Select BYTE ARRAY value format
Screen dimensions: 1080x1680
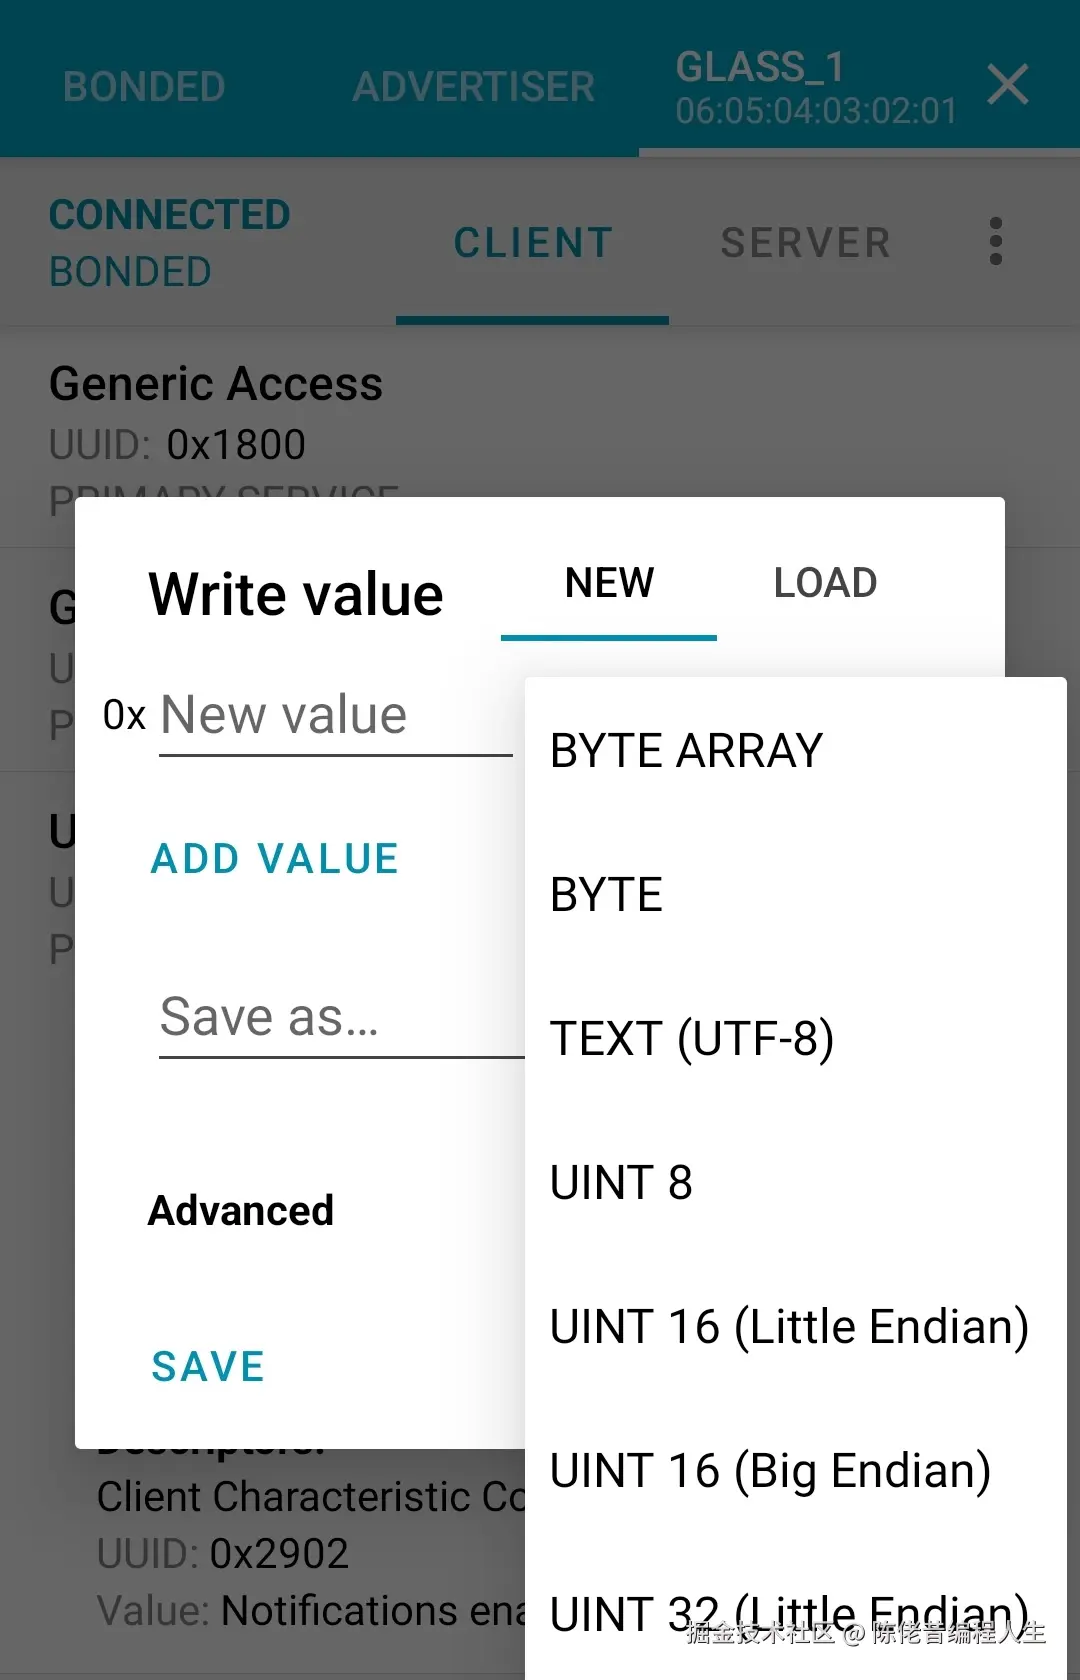(686, 750)
